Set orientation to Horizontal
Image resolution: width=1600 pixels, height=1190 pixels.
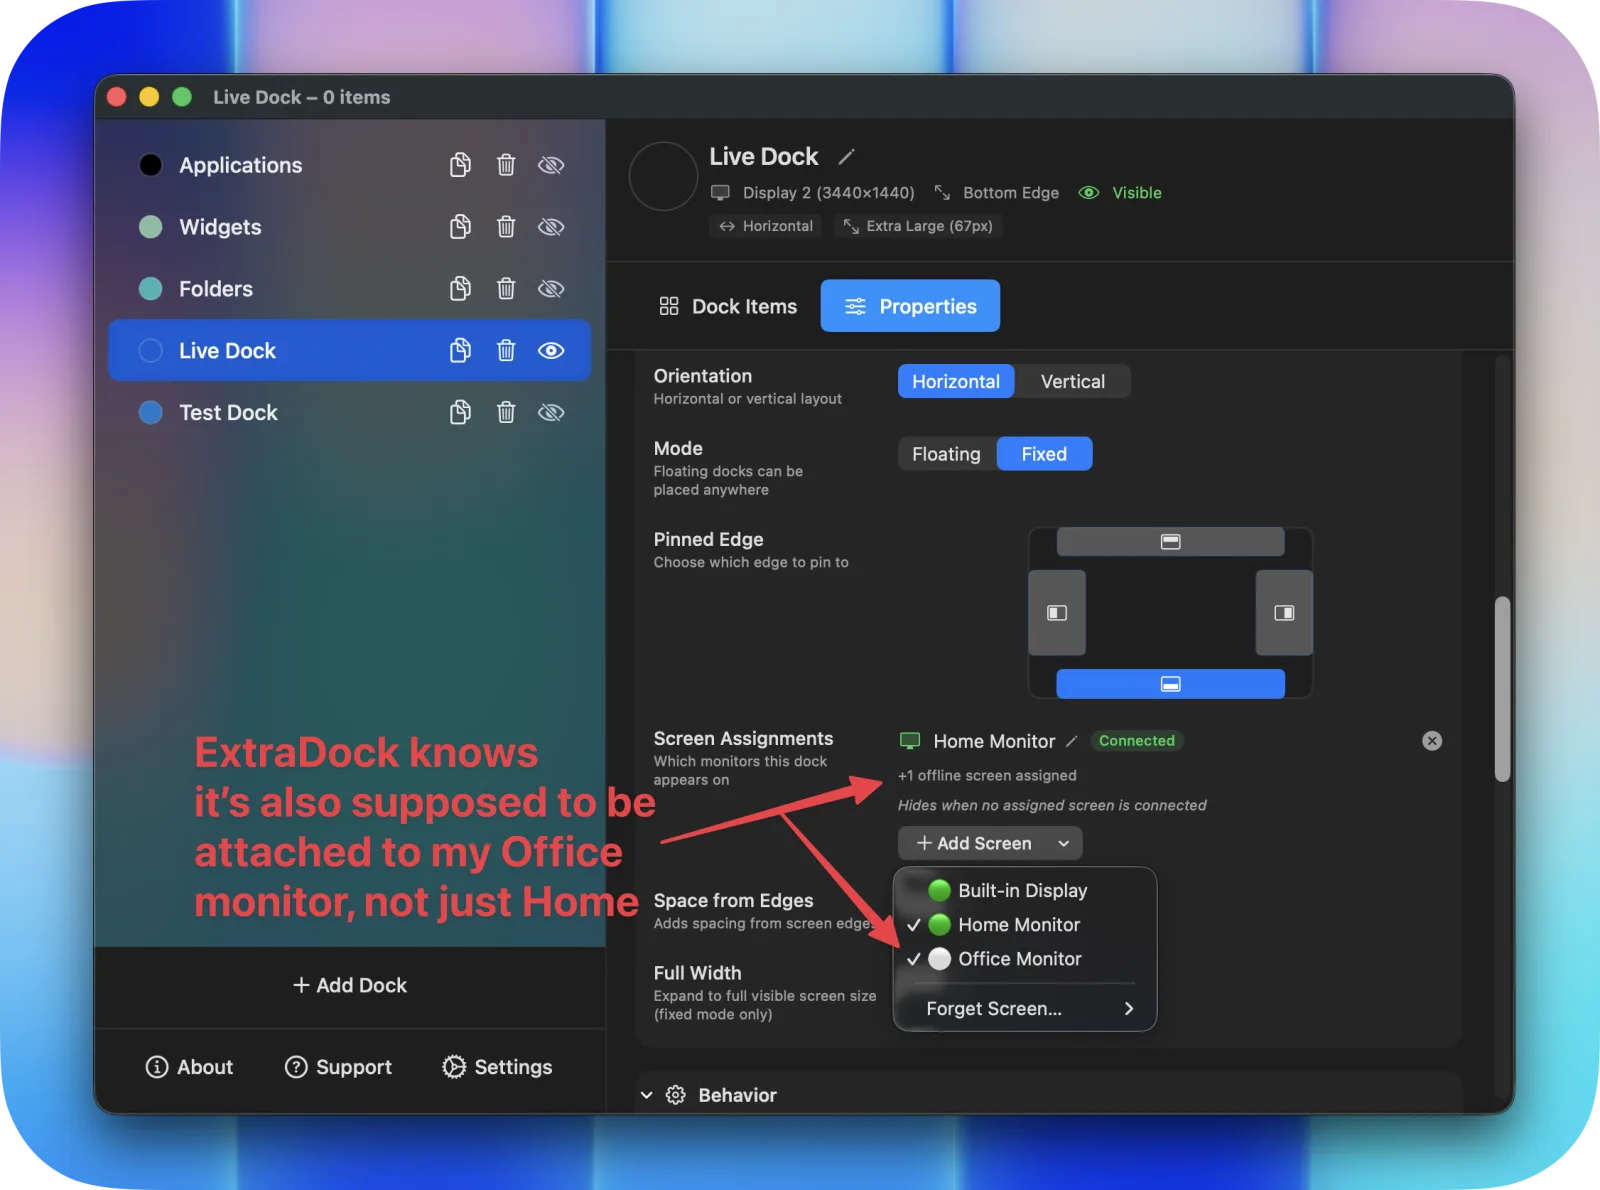pyautogui.click(x=956, y=381)
